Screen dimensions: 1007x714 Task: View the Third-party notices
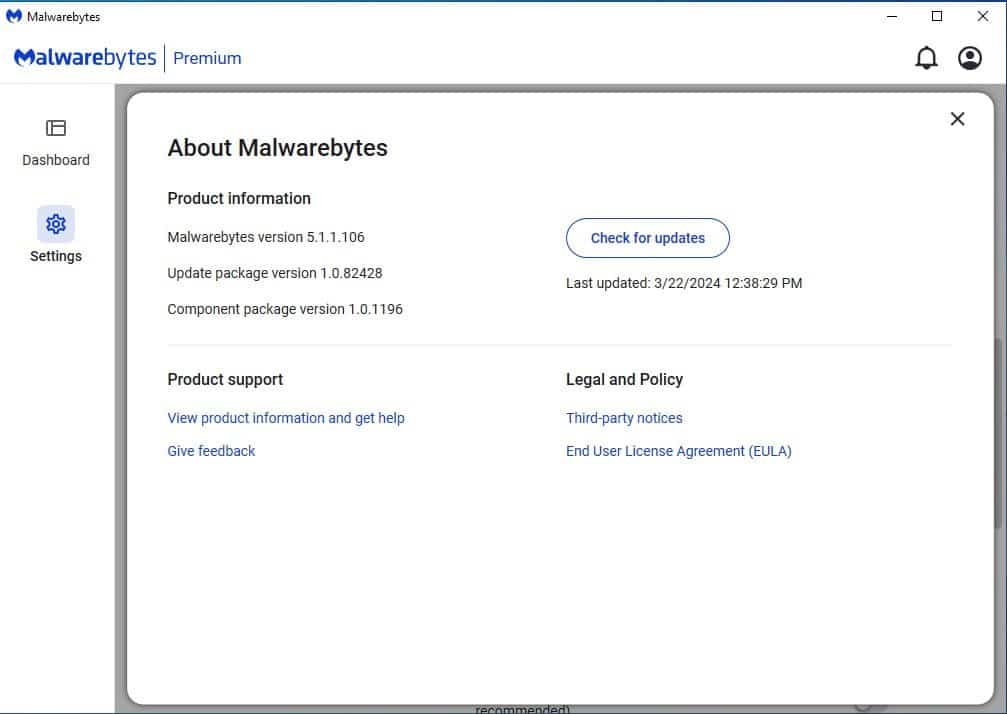pos(624,418)
